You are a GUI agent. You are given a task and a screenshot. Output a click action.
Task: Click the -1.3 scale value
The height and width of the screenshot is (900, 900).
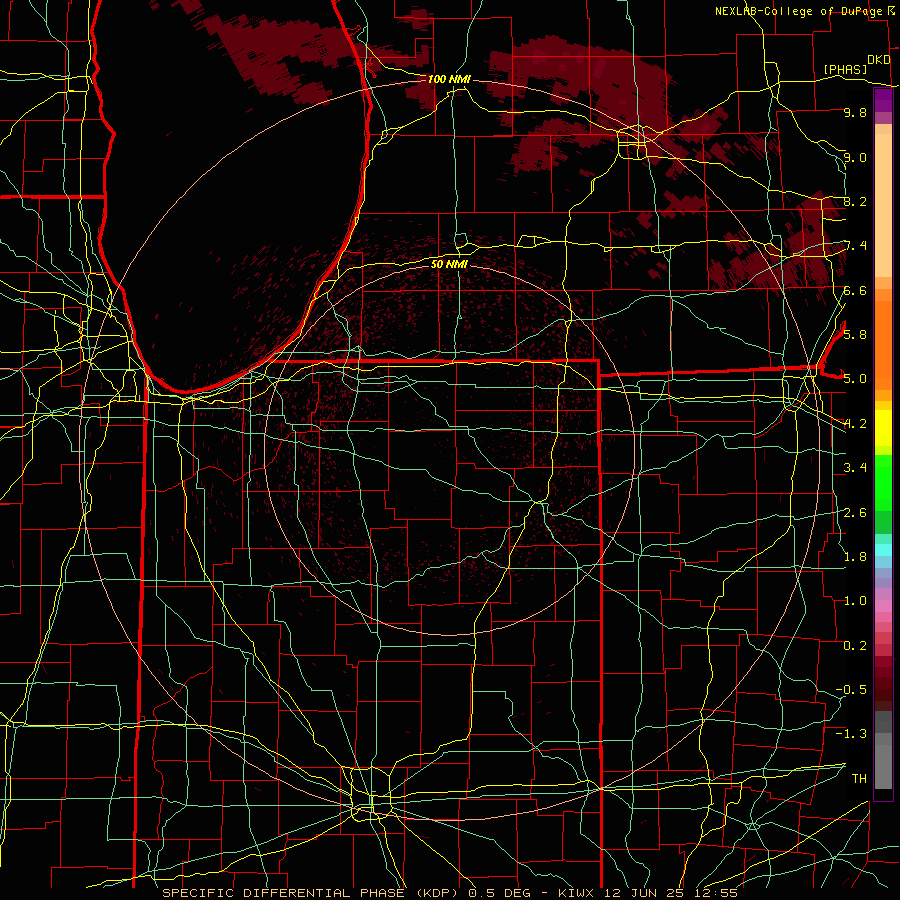click(851, 734)
